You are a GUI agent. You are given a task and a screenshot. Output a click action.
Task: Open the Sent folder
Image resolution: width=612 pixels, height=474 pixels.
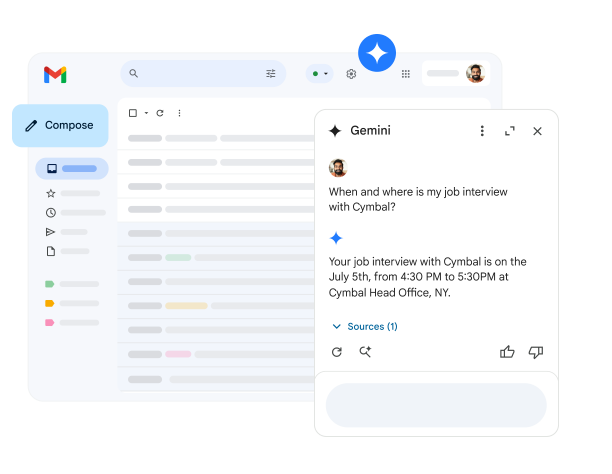(x=66, y=232)
